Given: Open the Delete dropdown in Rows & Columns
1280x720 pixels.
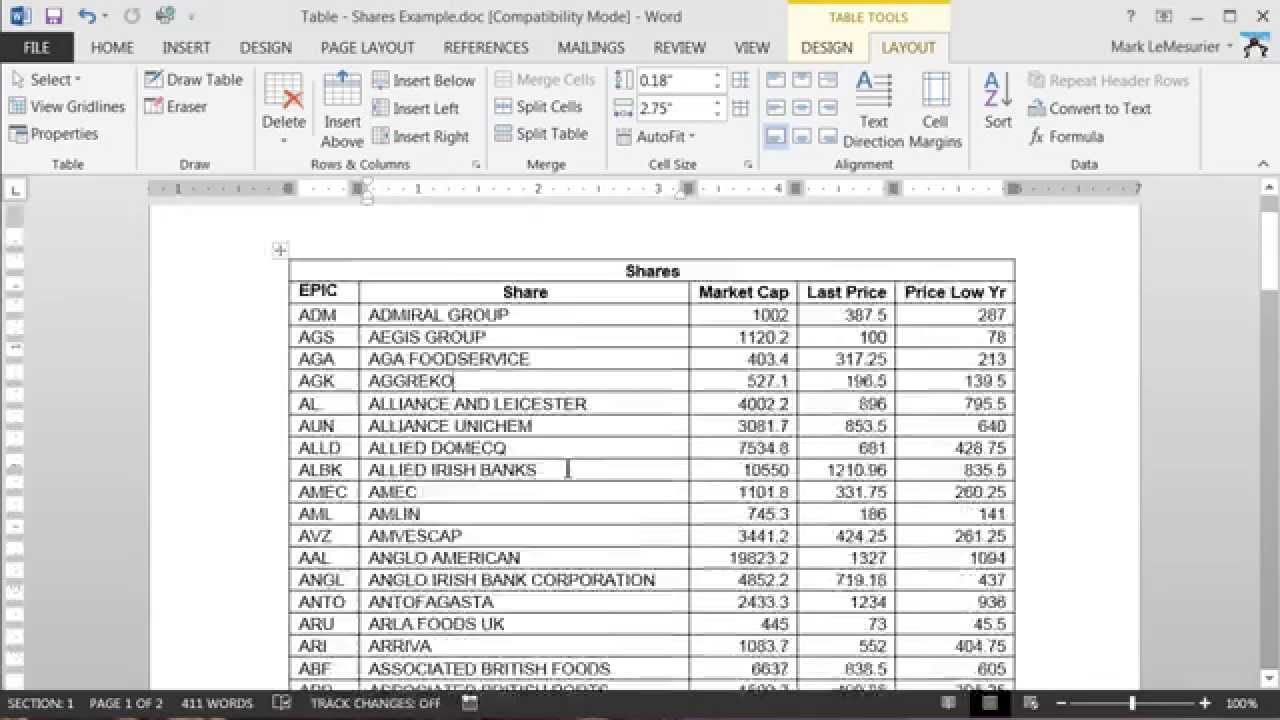Looking at the screenshot, I should point(284,110).
